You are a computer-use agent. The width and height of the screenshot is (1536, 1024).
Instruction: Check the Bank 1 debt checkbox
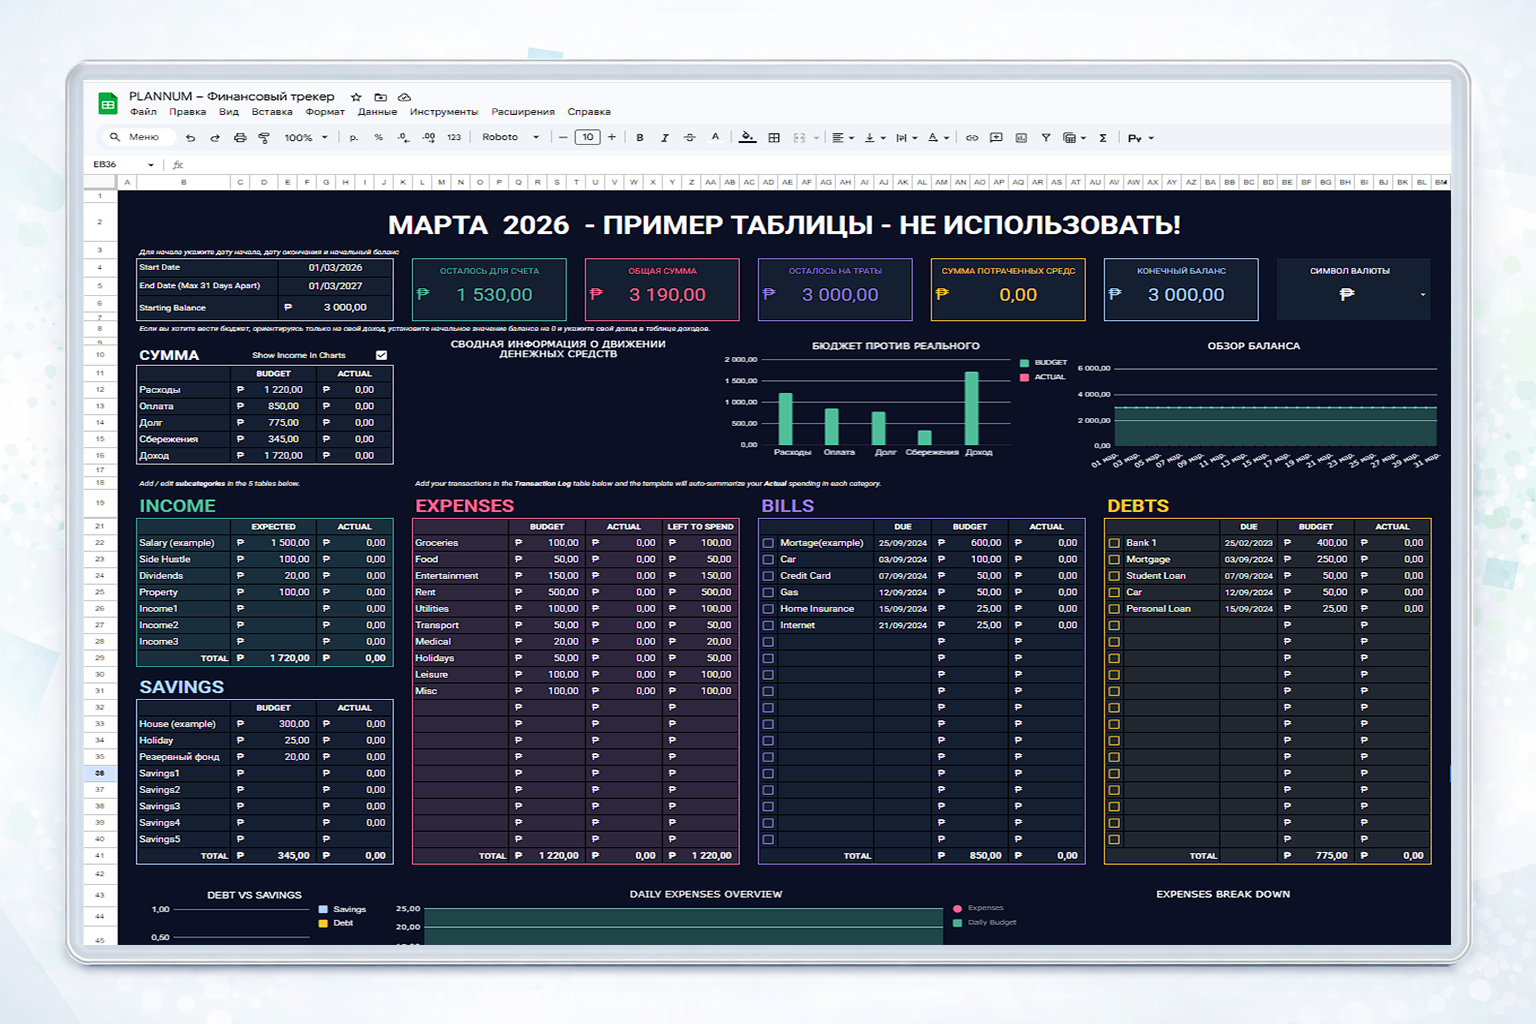(1114, 543)
